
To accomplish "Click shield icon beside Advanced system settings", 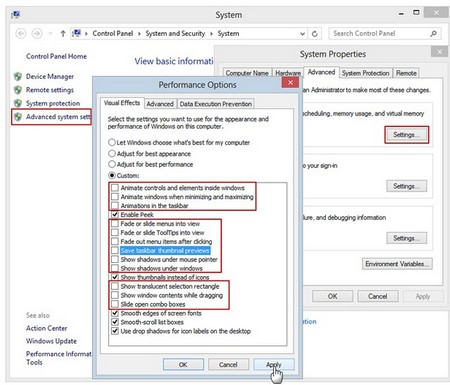I will [x=18, y=117].
